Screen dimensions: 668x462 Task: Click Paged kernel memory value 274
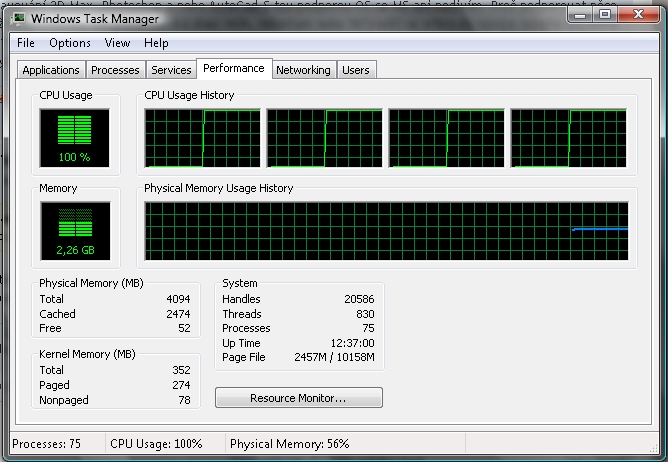[181, 385]
